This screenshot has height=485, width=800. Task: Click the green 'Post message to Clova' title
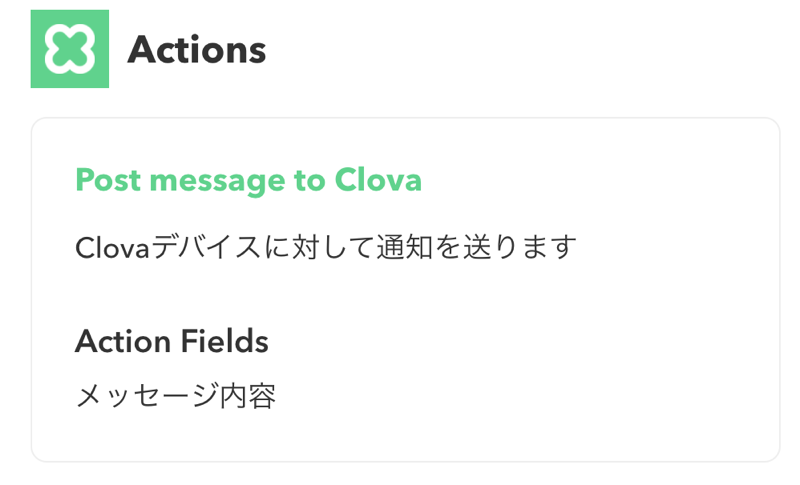point(248,180)
